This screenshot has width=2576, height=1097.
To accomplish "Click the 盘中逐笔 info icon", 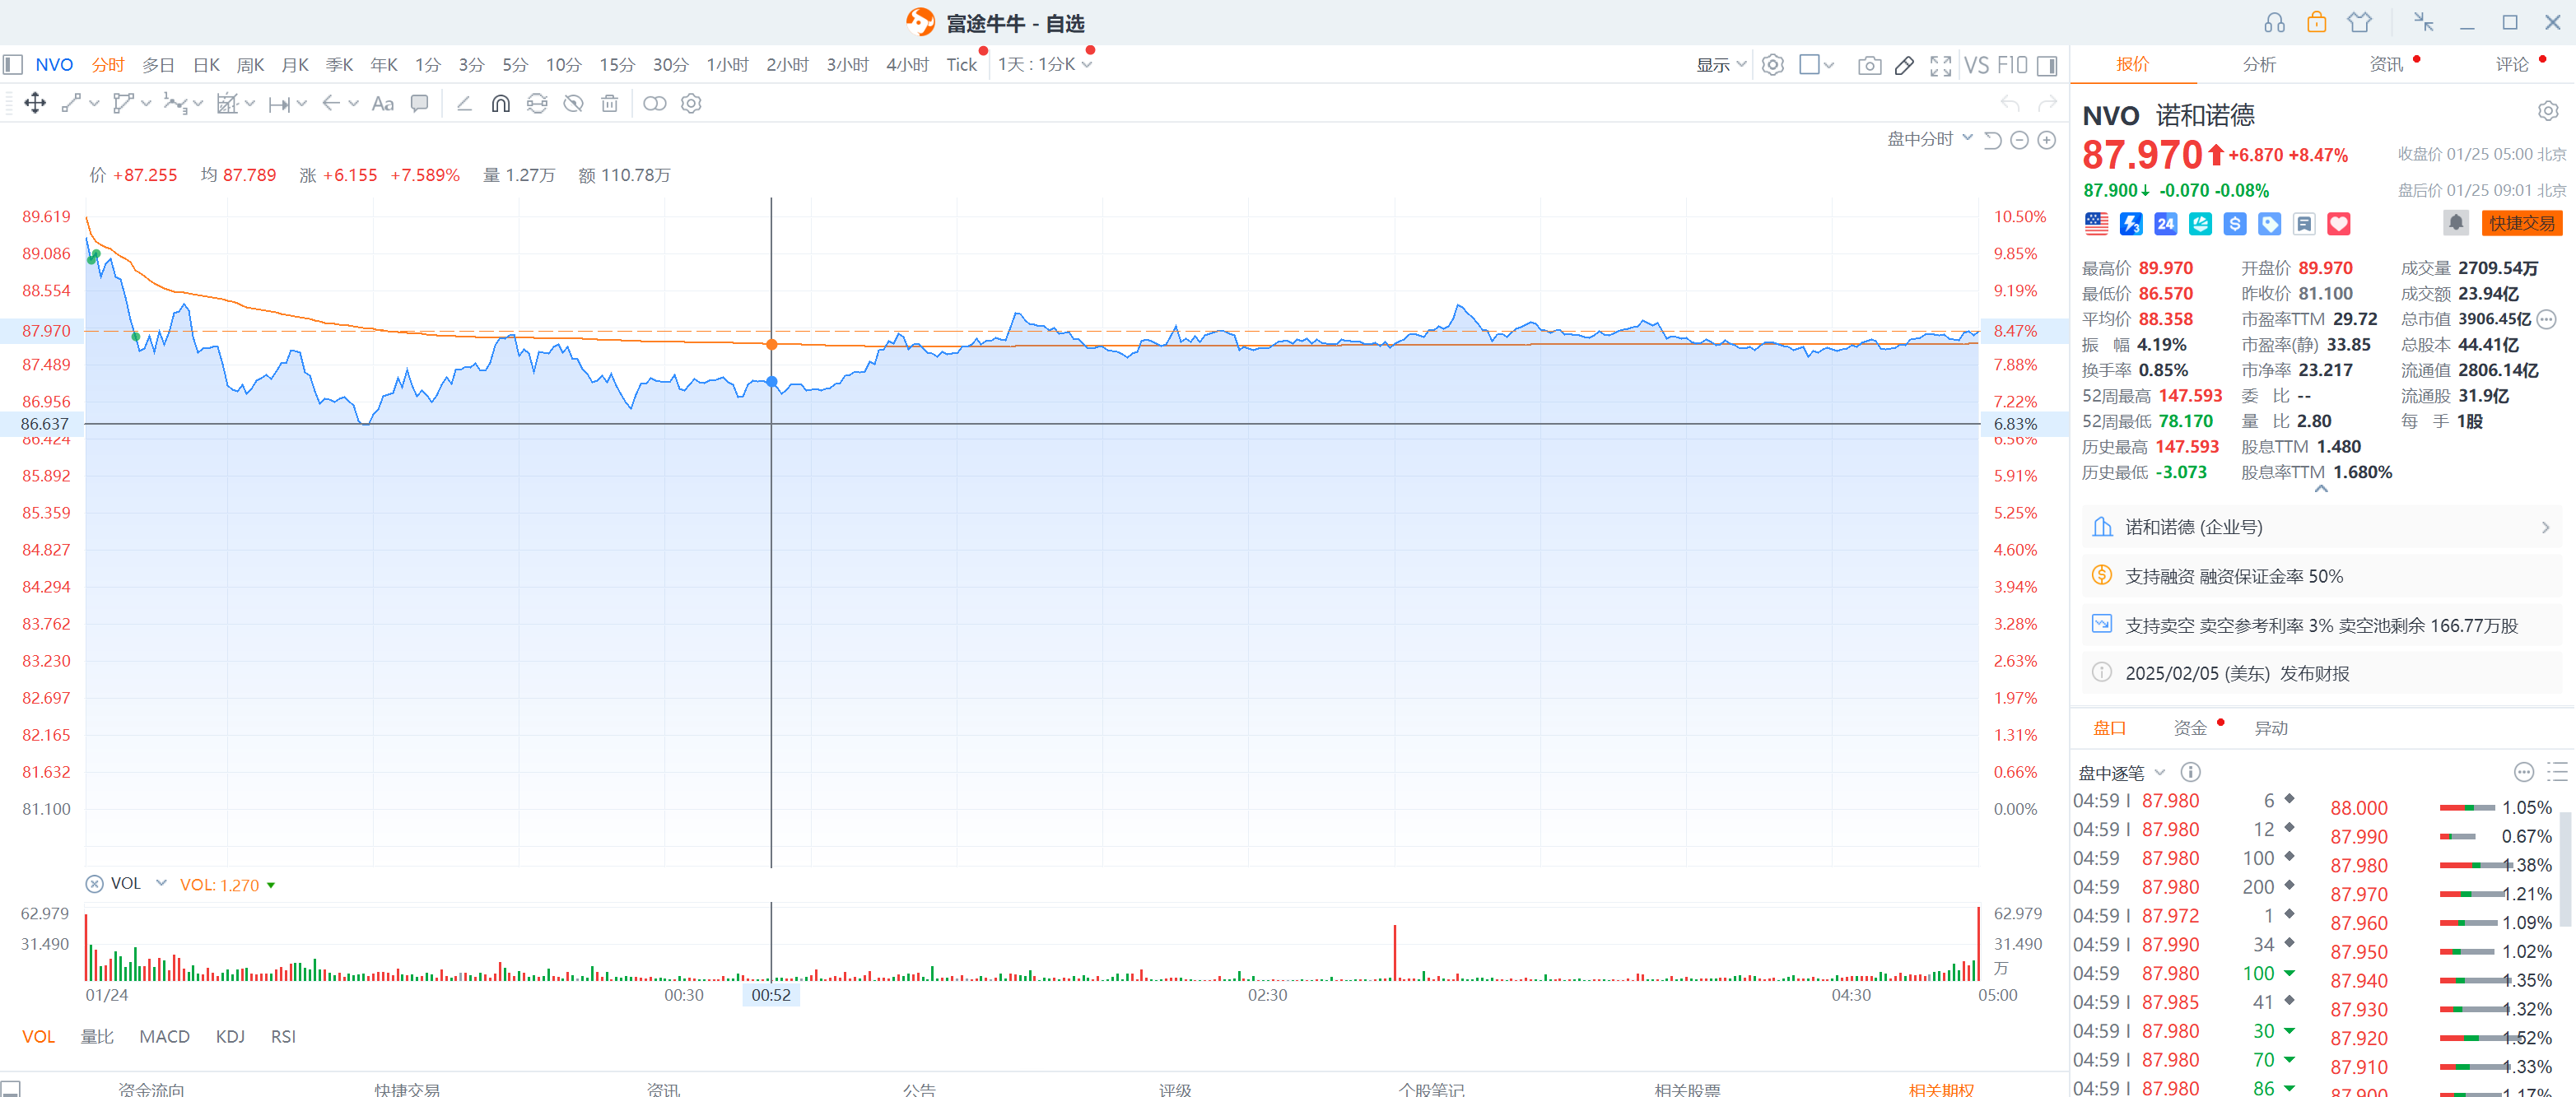I will coord(2190,772).
